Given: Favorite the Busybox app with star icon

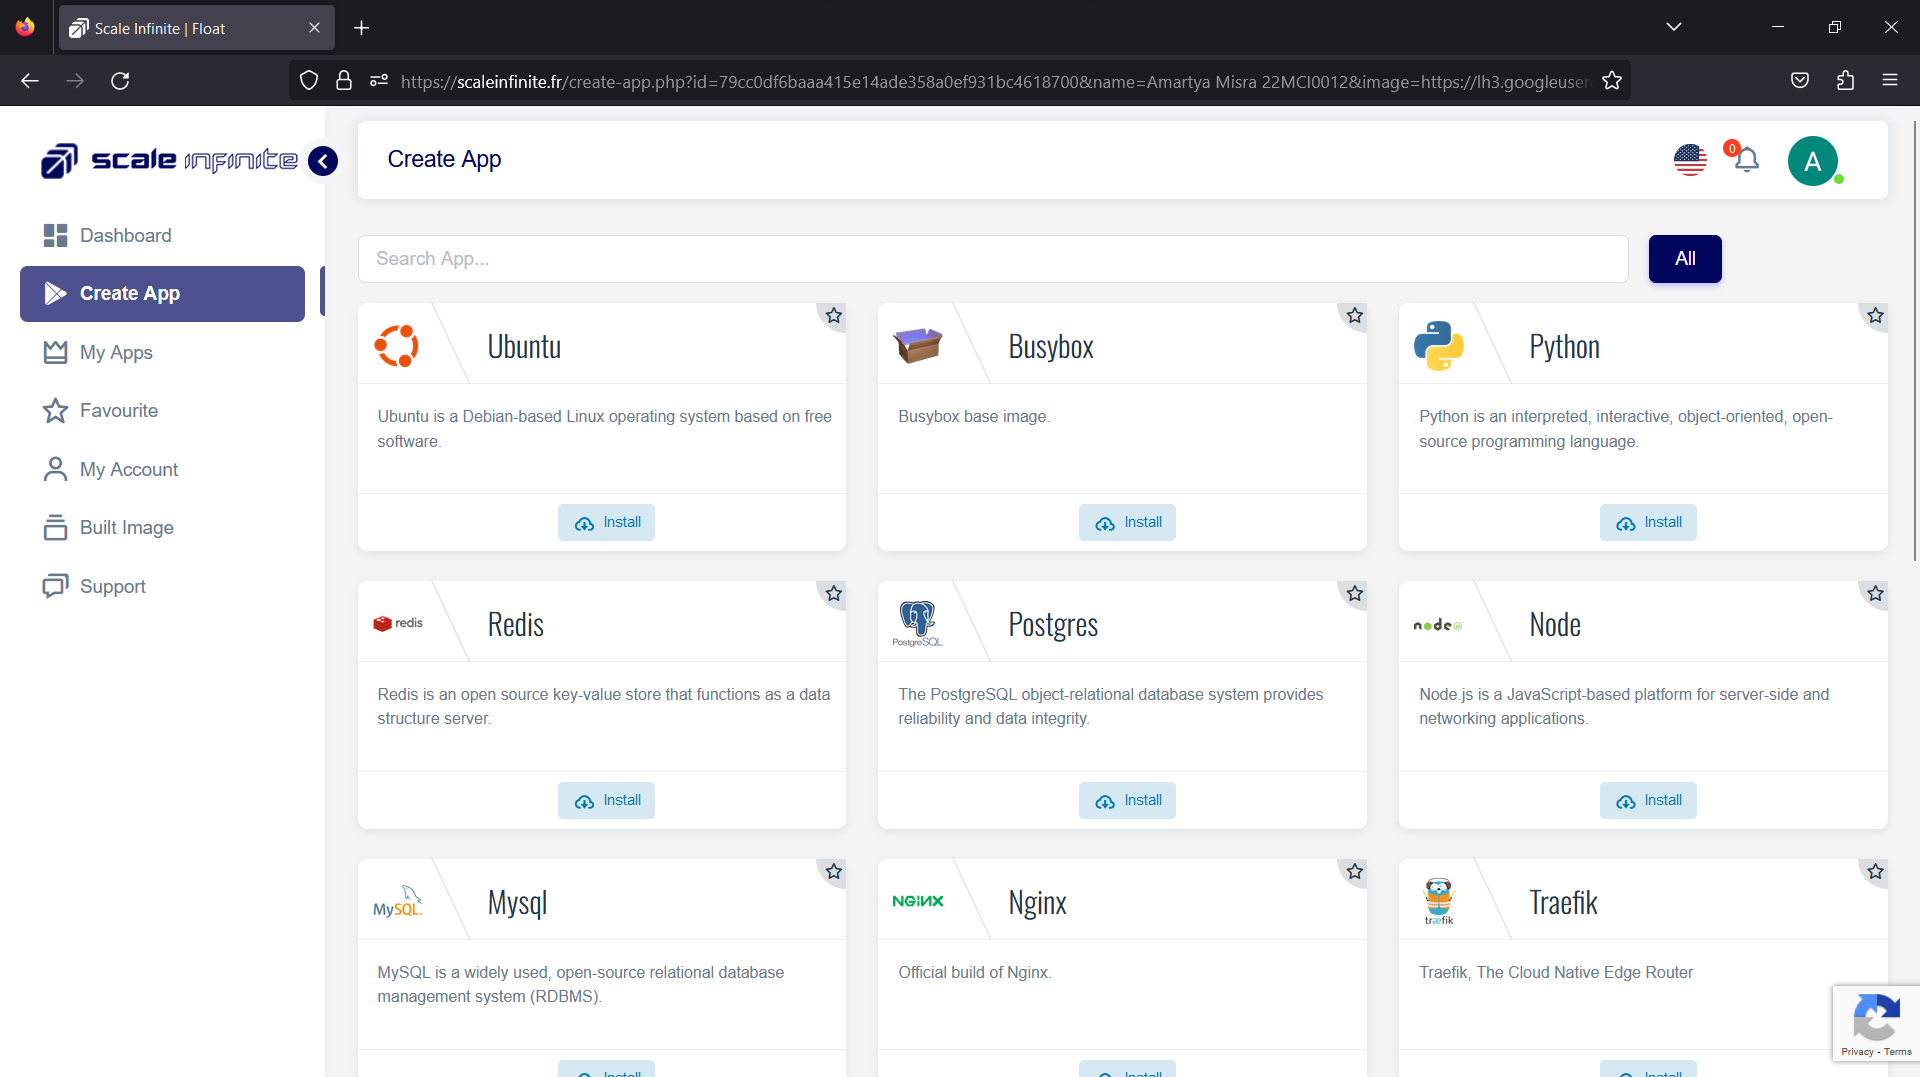Looking at the screenshot, I should tap(1355, 316).
